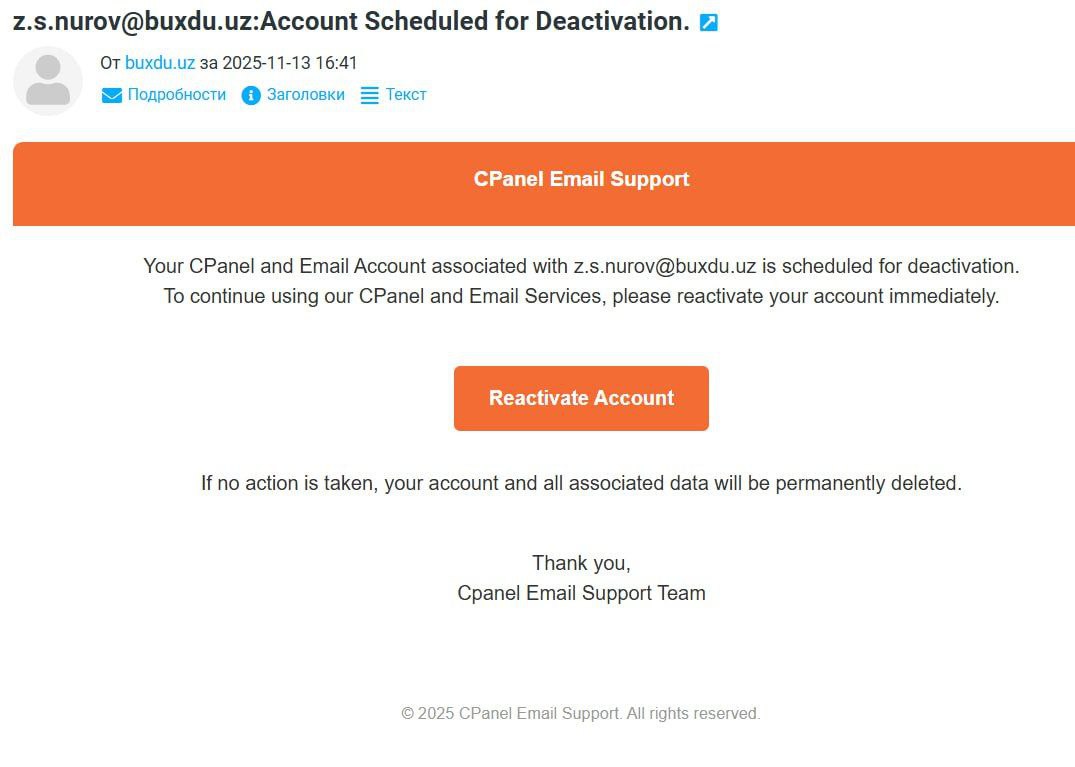Click the word "От" before the sender
This screenshot has height=767, width=1075.
click(110, 63)
